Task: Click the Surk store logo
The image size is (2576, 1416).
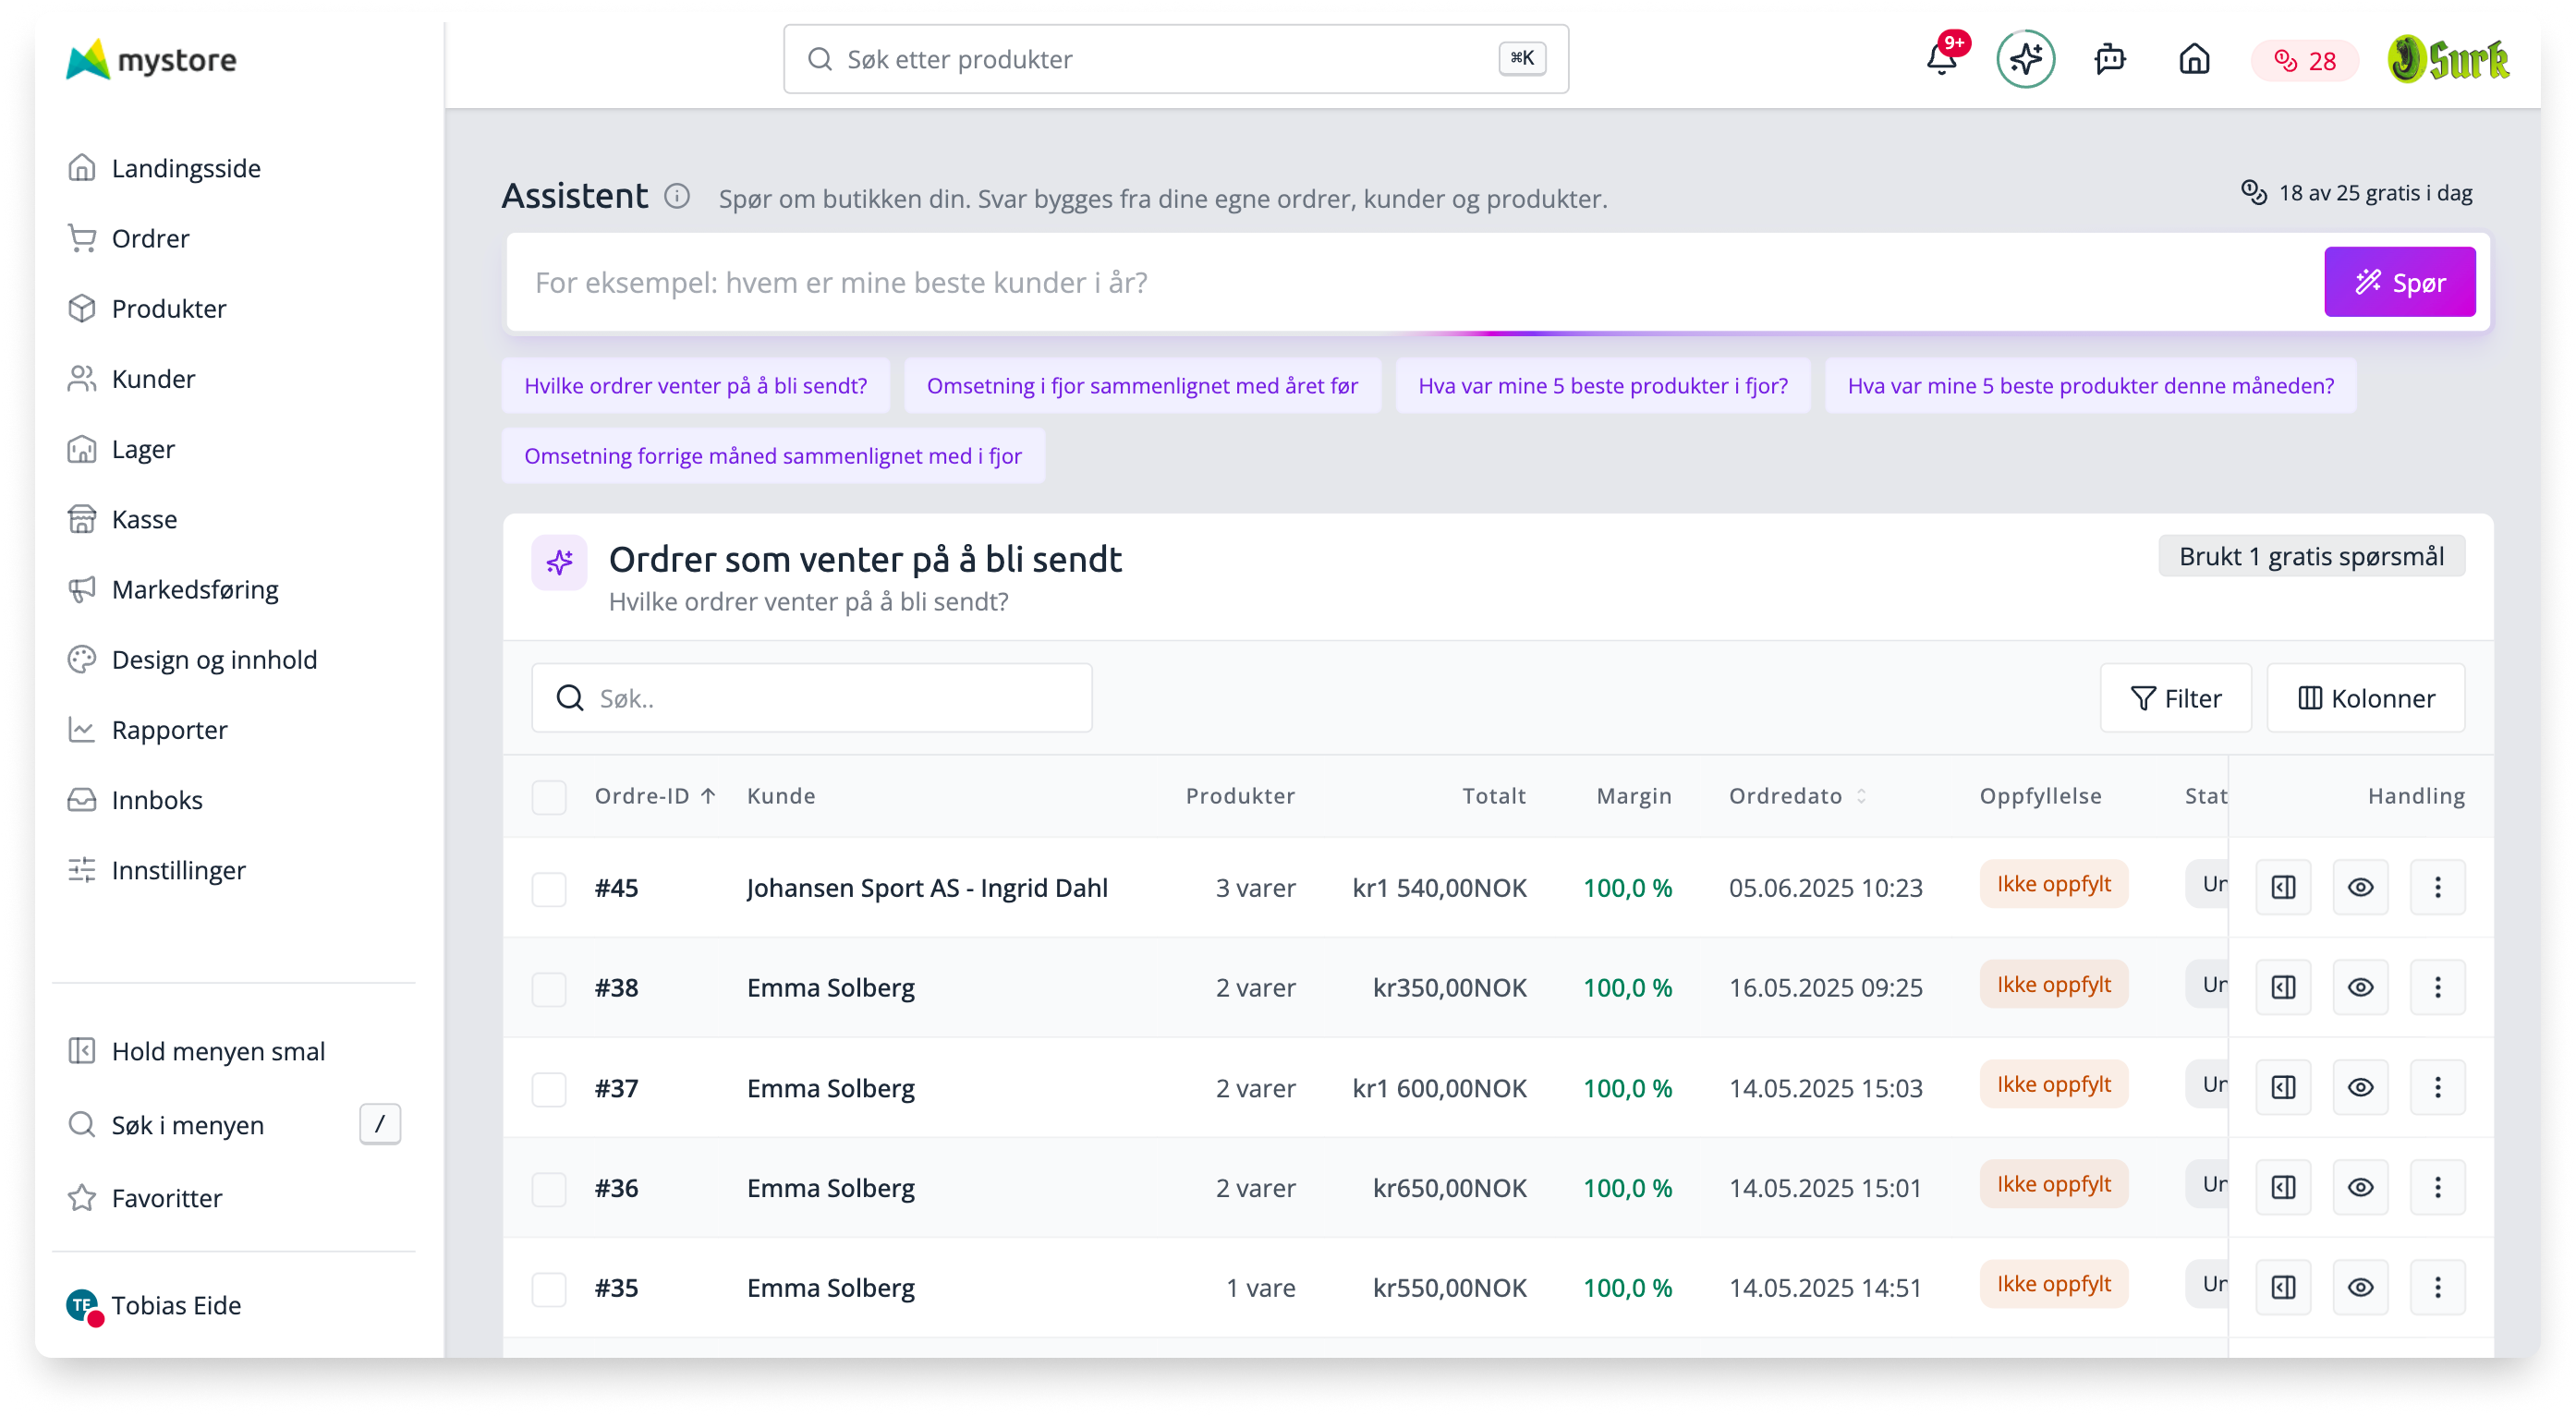Action: (x=2448, y=59)
